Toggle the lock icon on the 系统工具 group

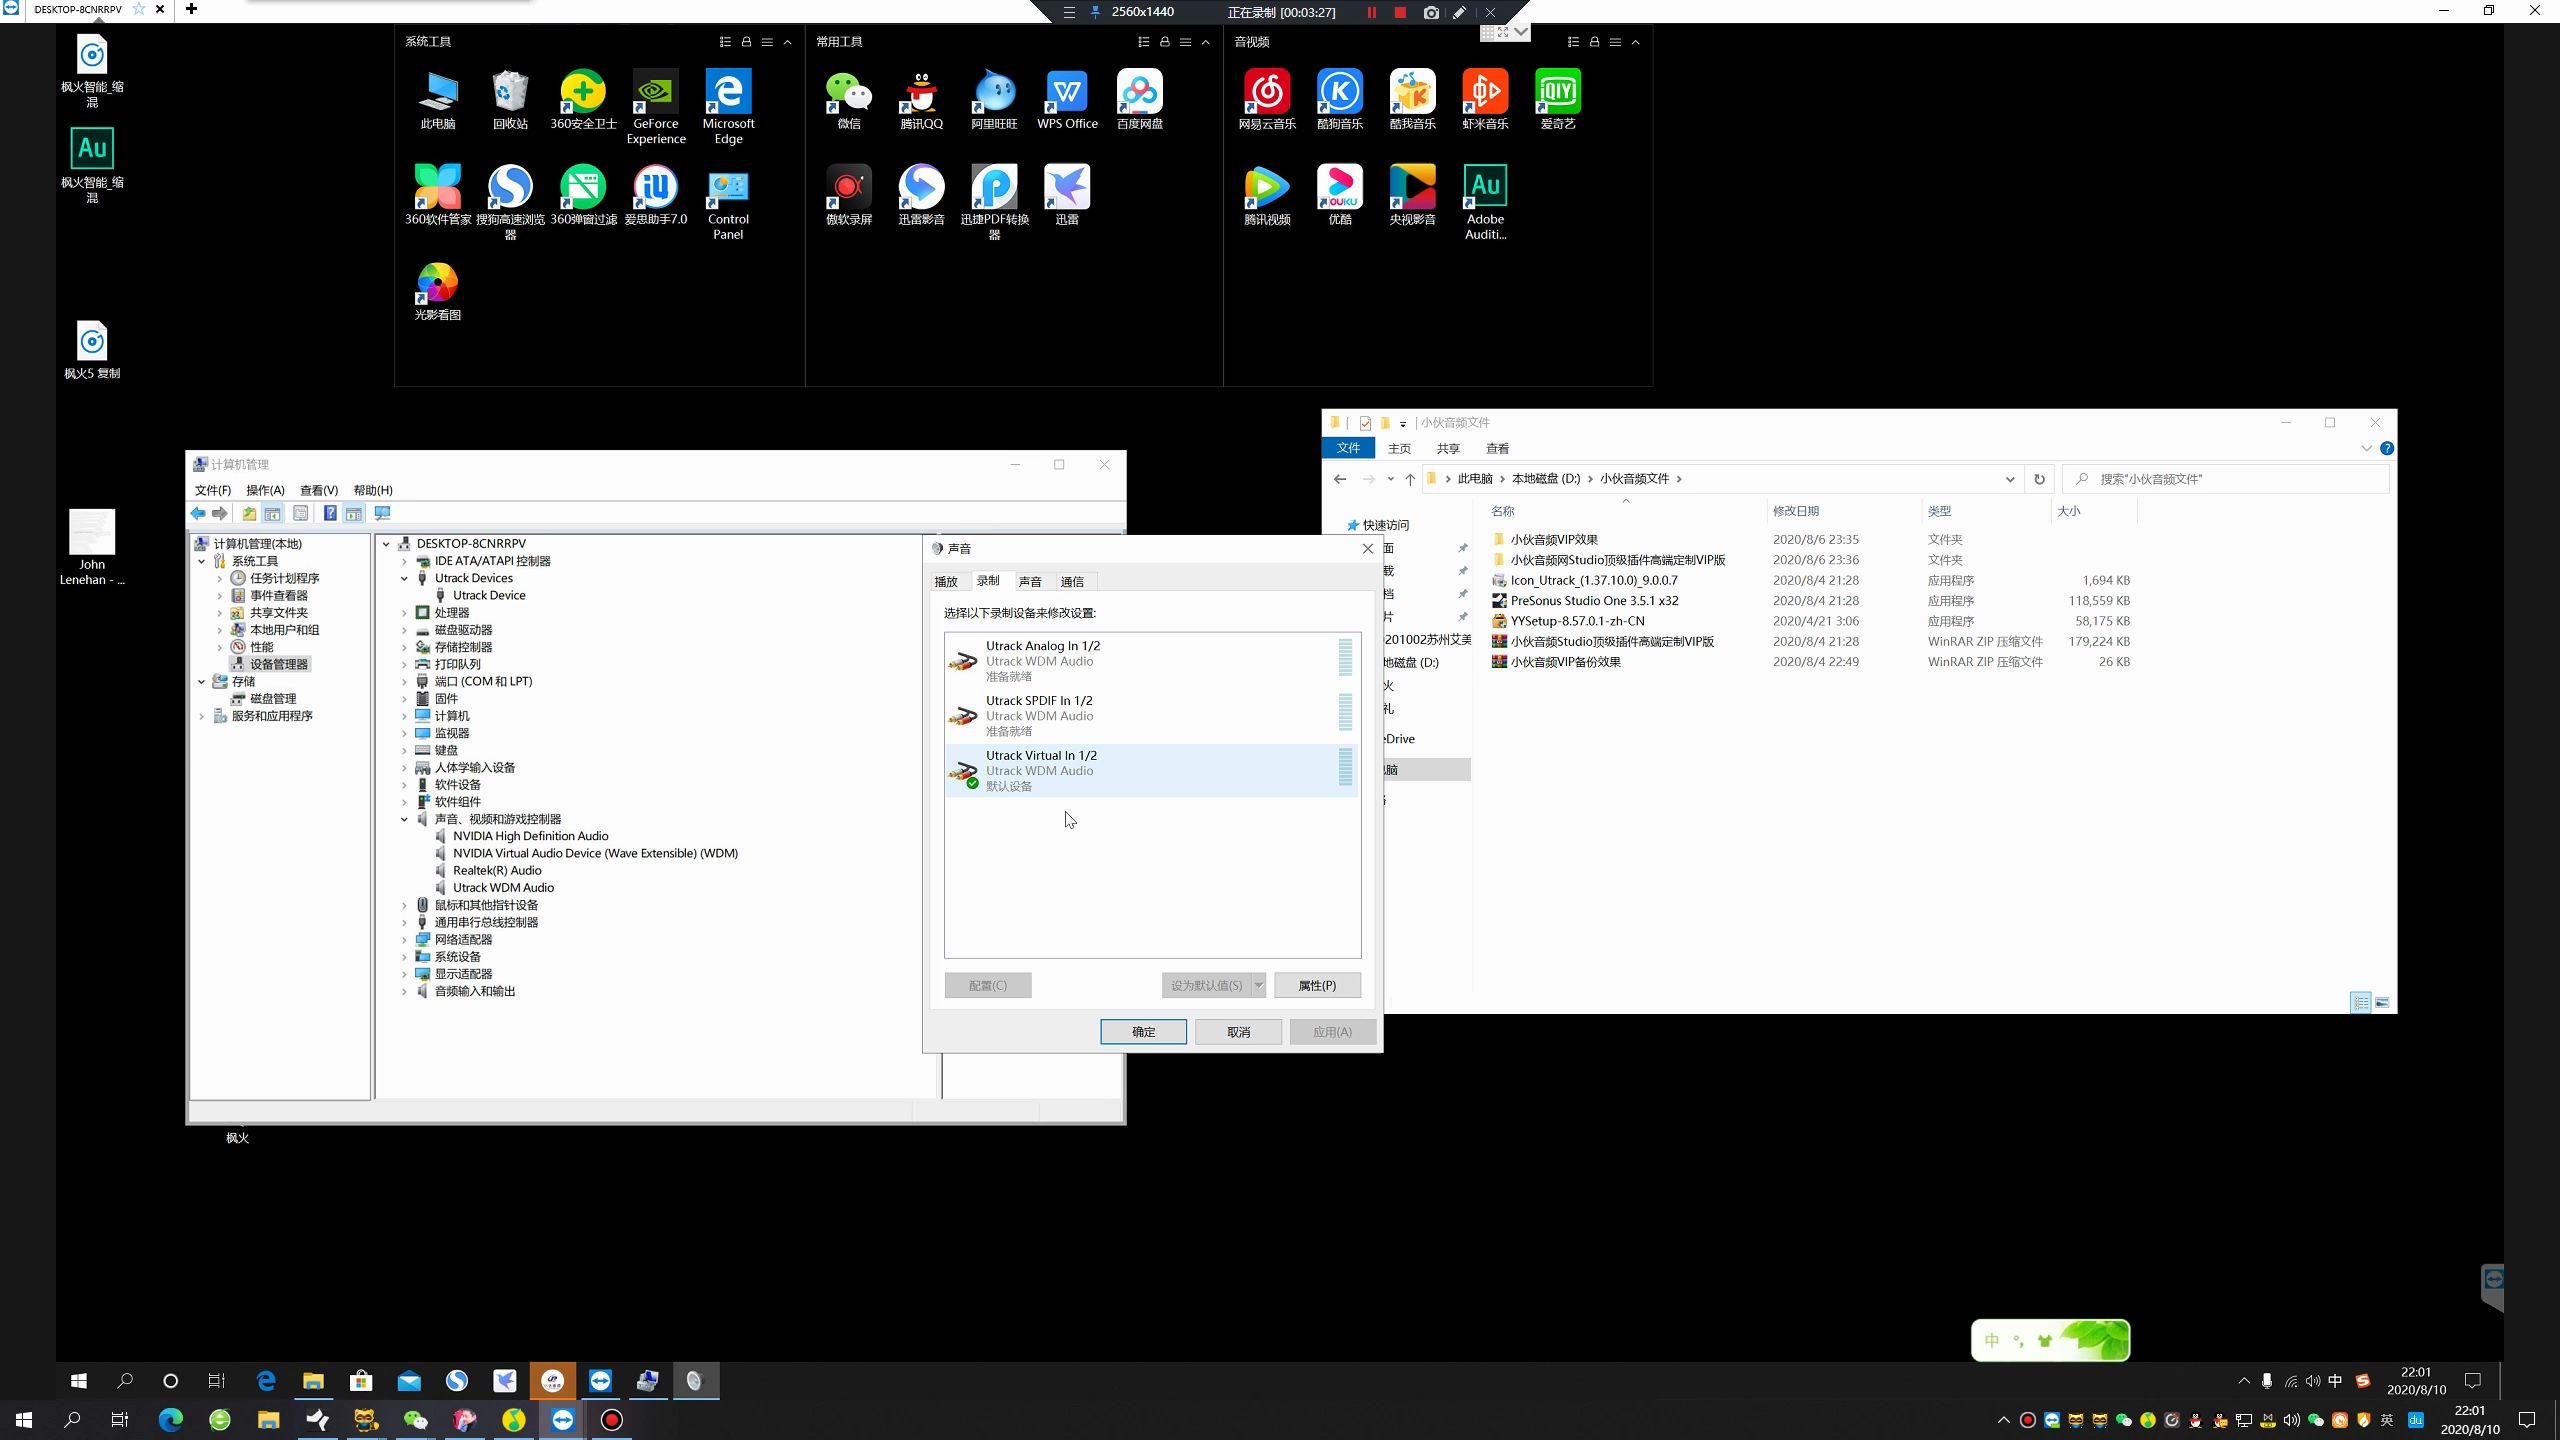tap(746, 42)
